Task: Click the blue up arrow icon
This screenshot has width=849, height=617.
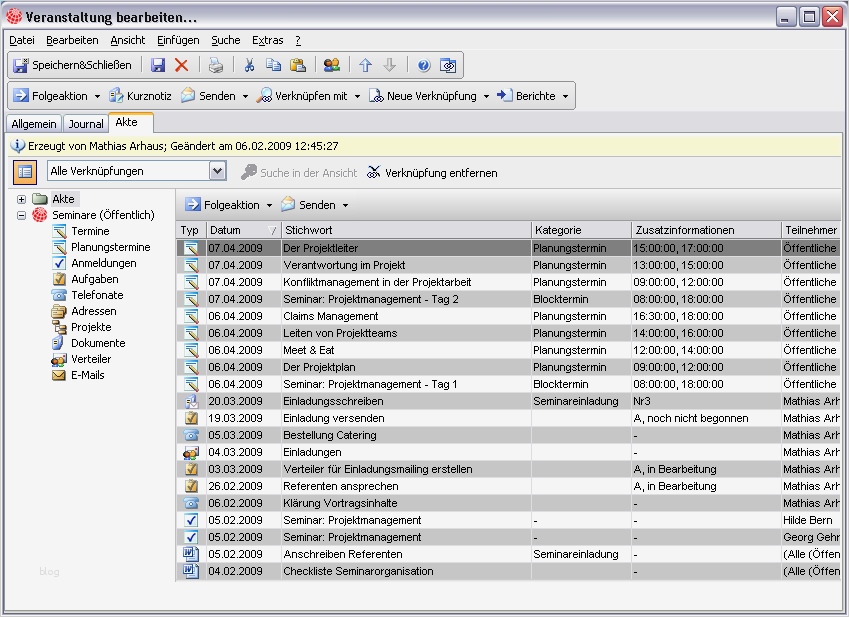Action: click(365, 65)
